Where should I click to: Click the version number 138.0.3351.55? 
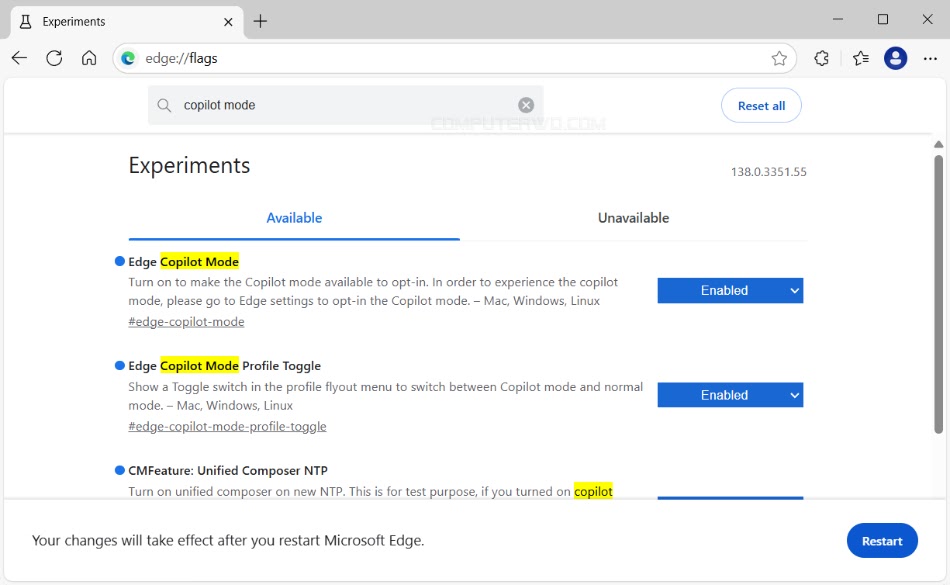click(x=768, y=172)
